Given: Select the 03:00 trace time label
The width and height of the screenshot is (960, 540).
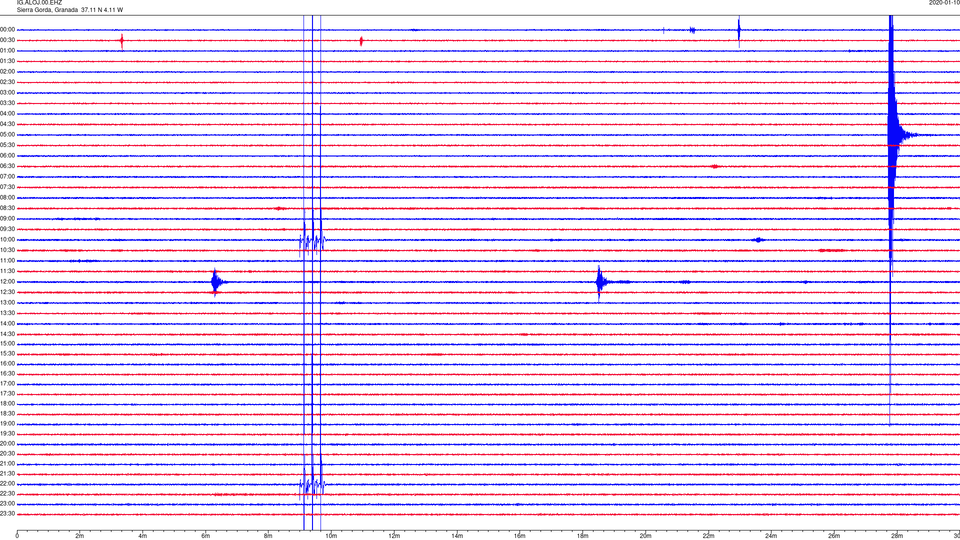Looking at the screenshot, I should click(7, 92).
